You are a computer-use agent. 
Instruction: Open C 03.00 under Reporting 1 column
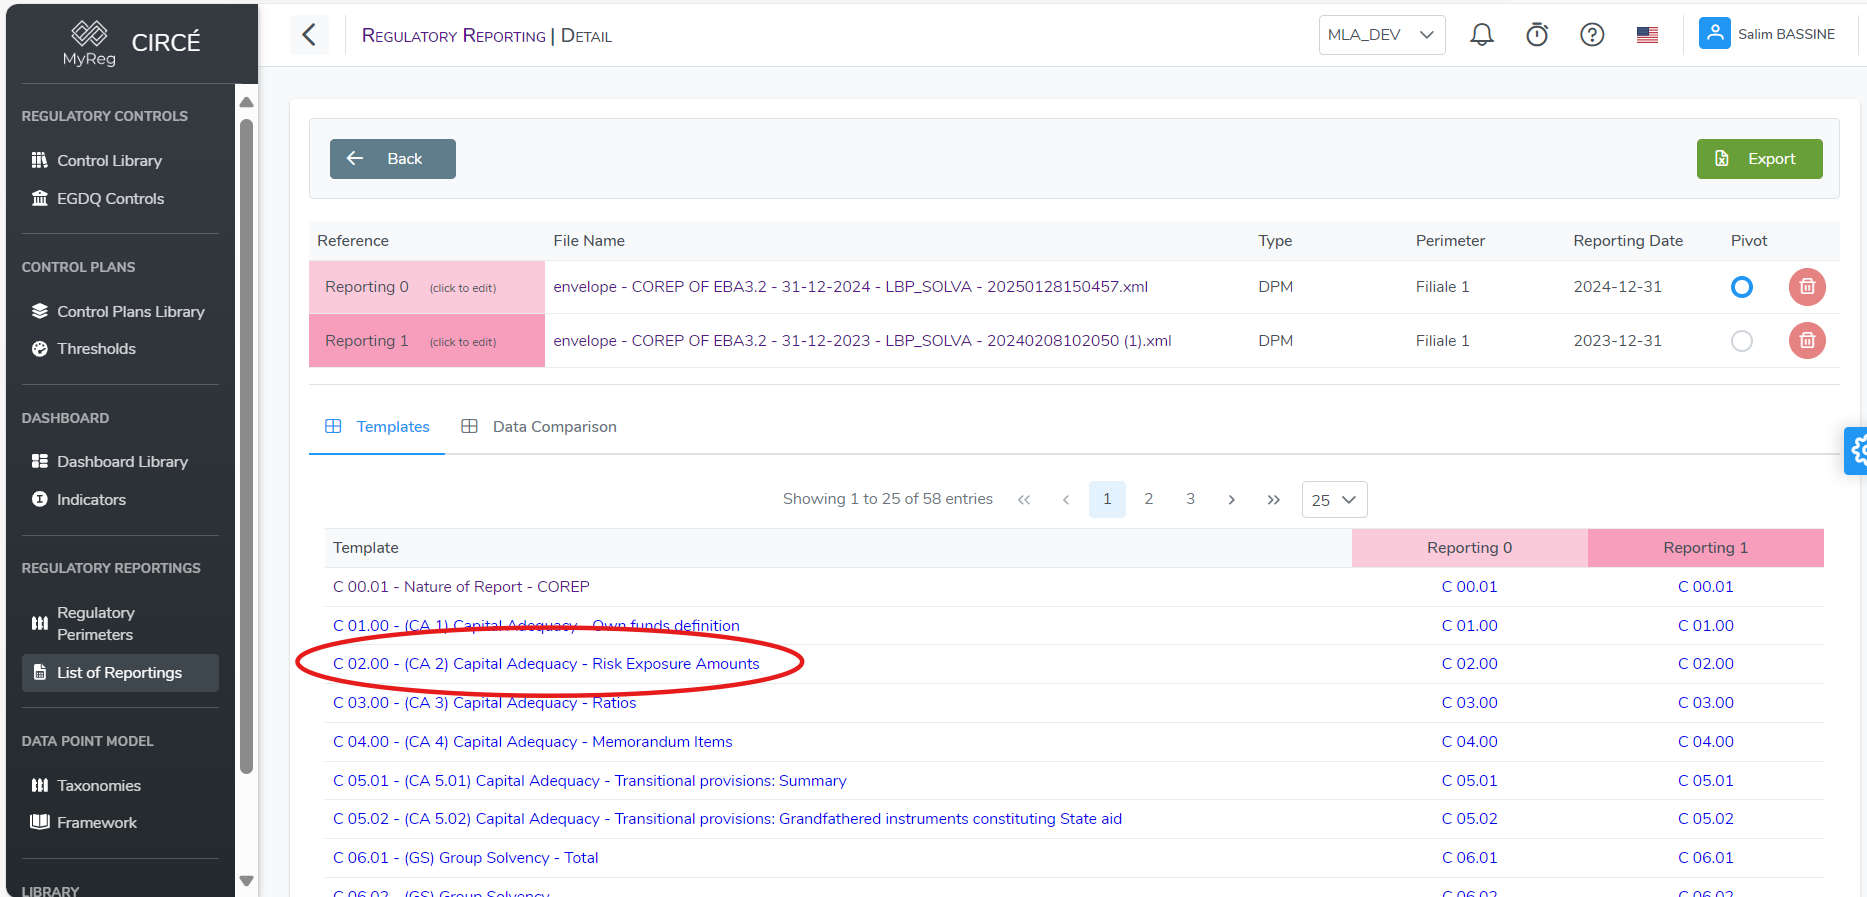point(1705,703)
